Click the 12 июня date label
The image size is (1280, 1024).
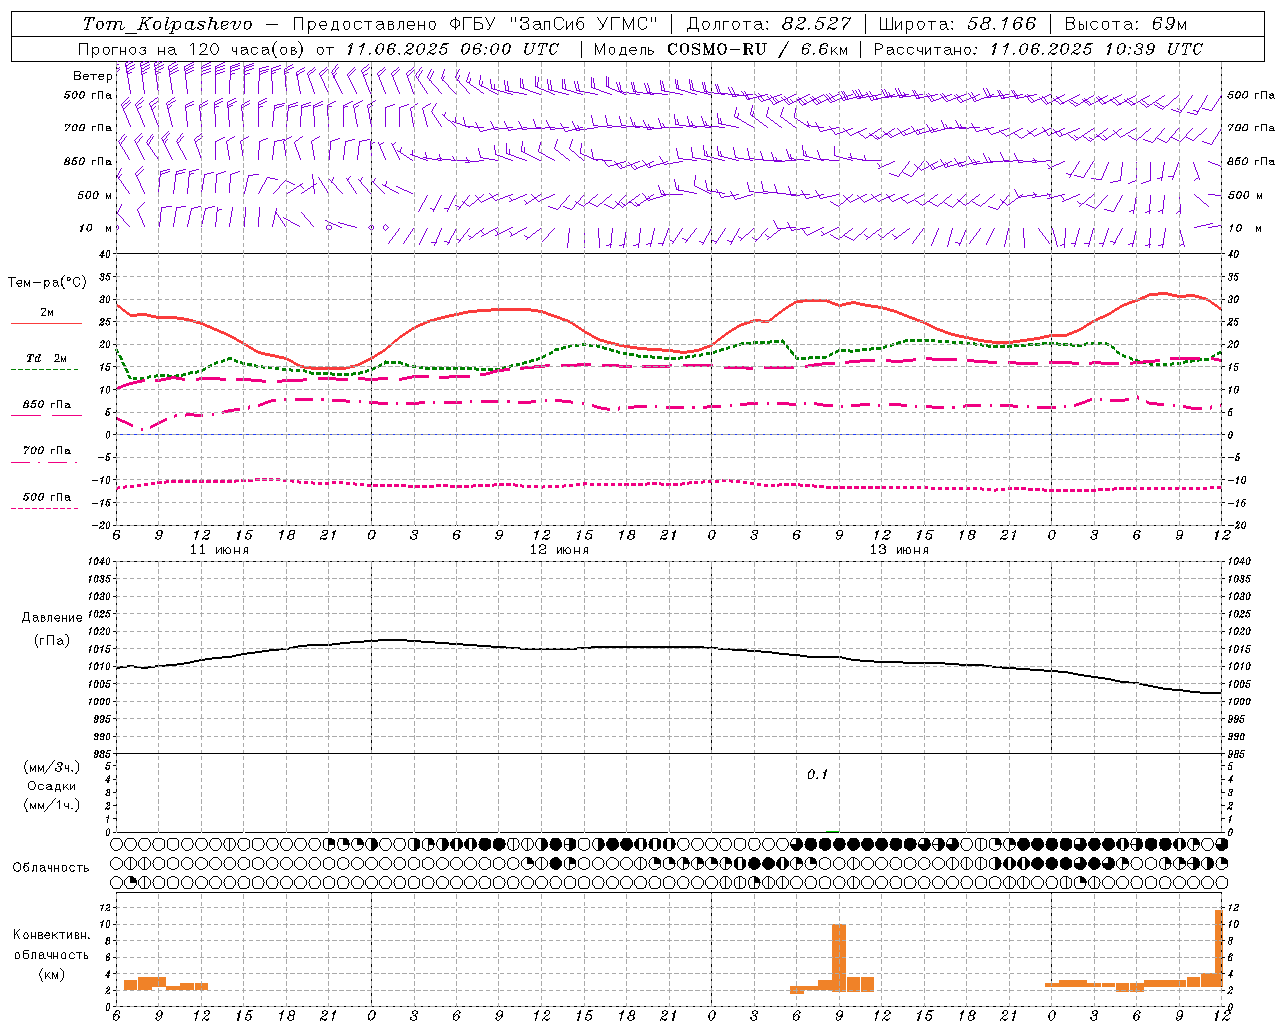[559, 550]
